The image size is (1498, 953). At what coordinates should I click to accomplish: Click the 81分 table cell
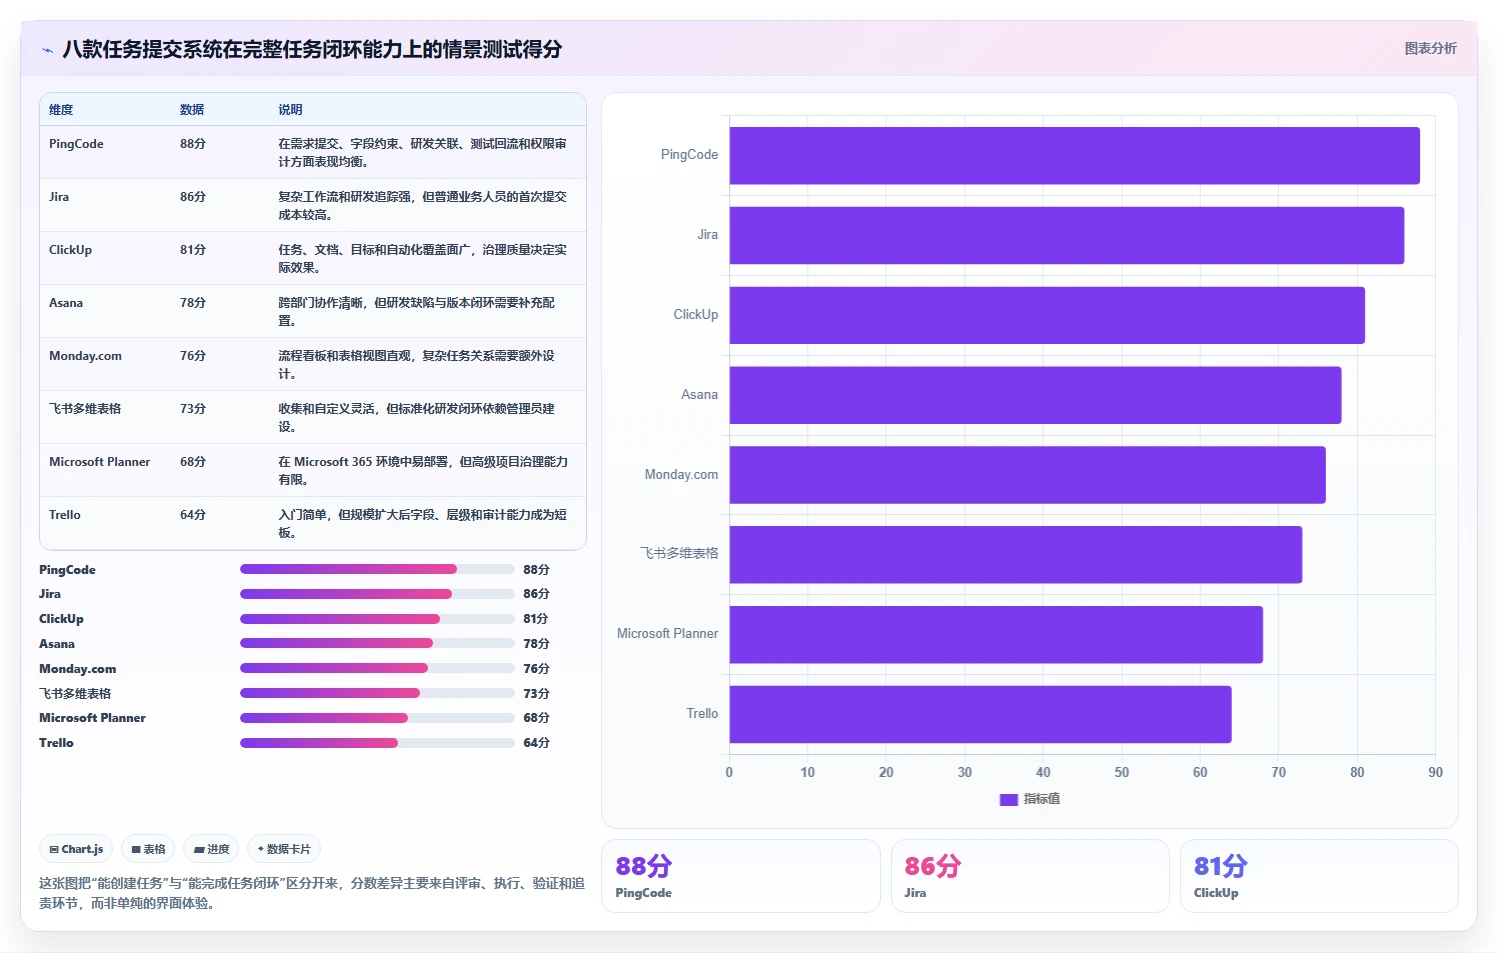click(193, 250)
